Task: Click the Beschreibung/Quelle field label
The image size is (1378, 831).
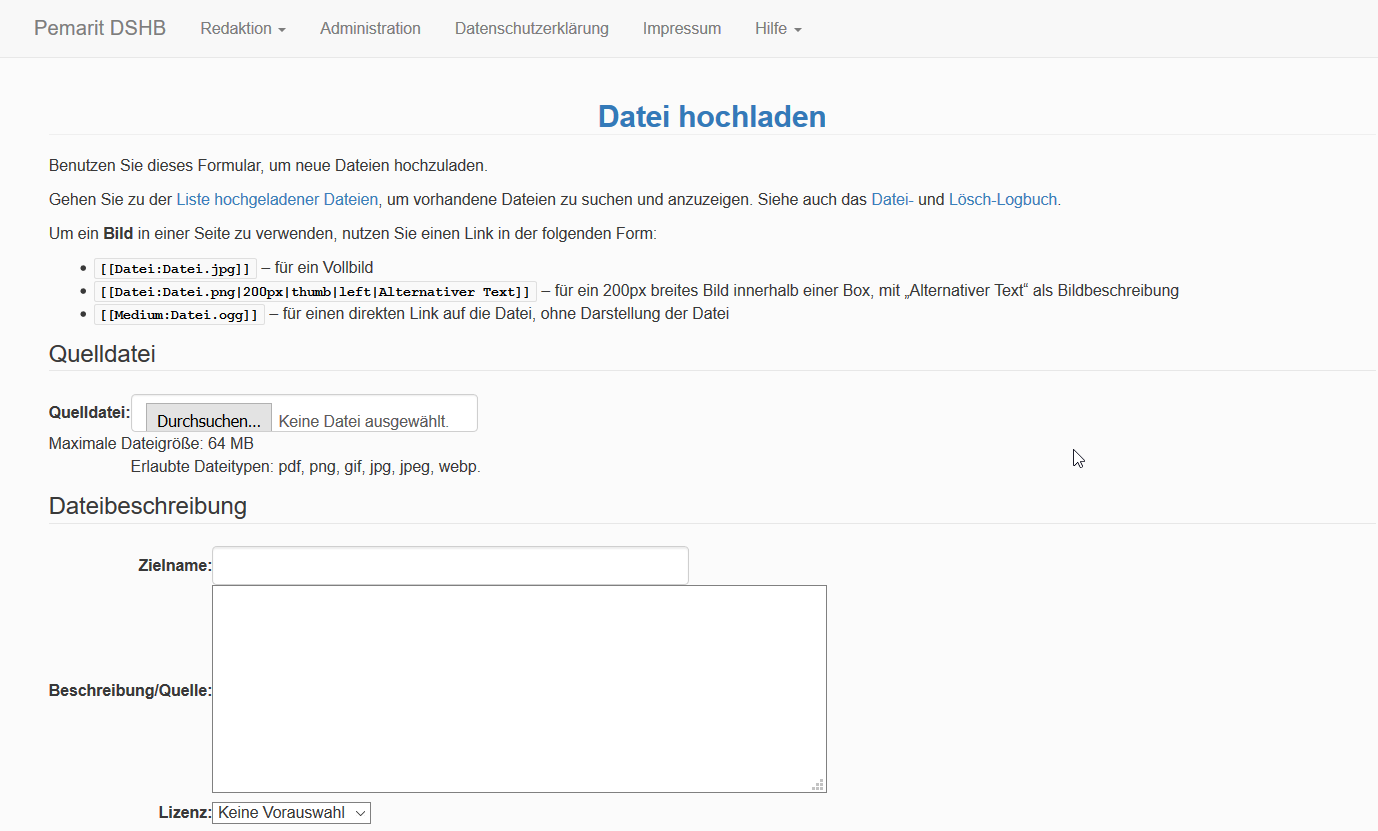Action: (130, 690)
